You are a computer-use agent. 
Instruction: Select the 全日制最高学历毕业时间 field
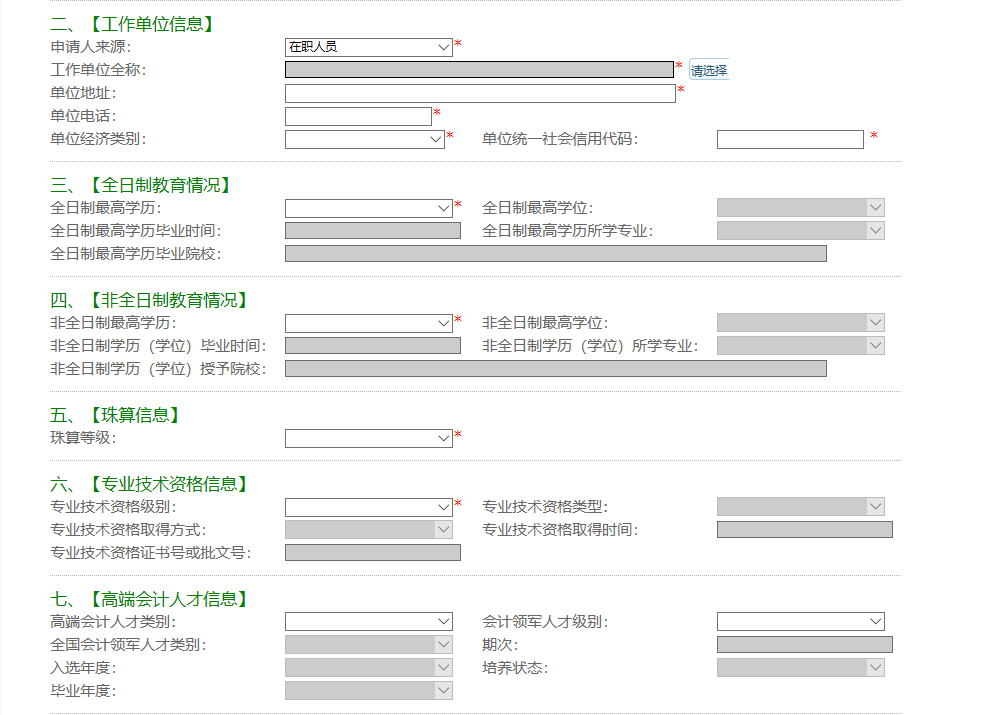pyautogui.click(x=372, y=230)
